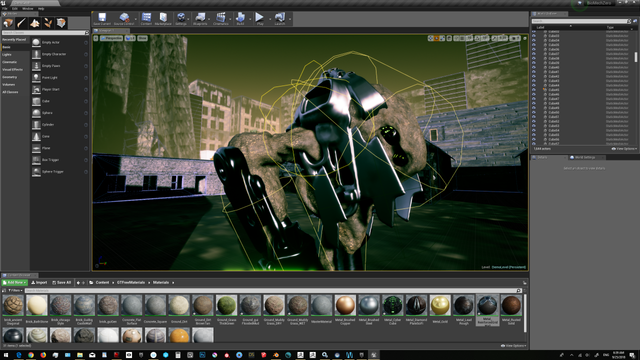Open the Lit view mode dropdown
Image resolution: width=640 pixels, height=360 pixels.
(x=130, y=38)
